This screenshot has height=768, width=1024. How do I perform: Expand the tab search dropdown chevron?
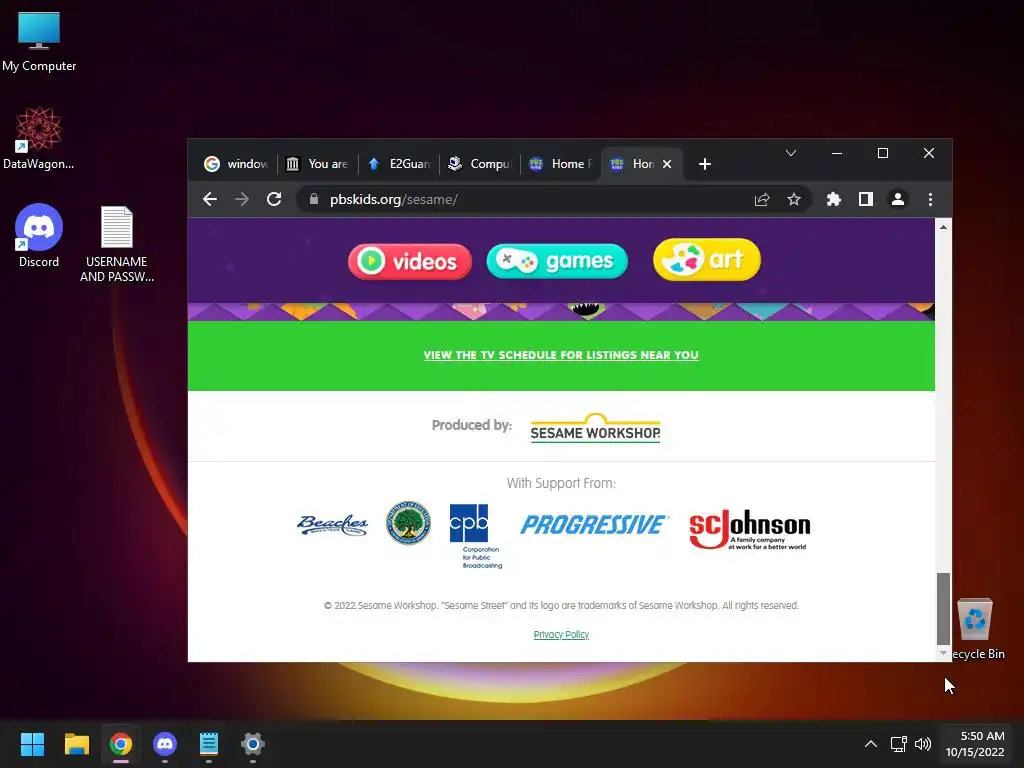click(791, 153)
